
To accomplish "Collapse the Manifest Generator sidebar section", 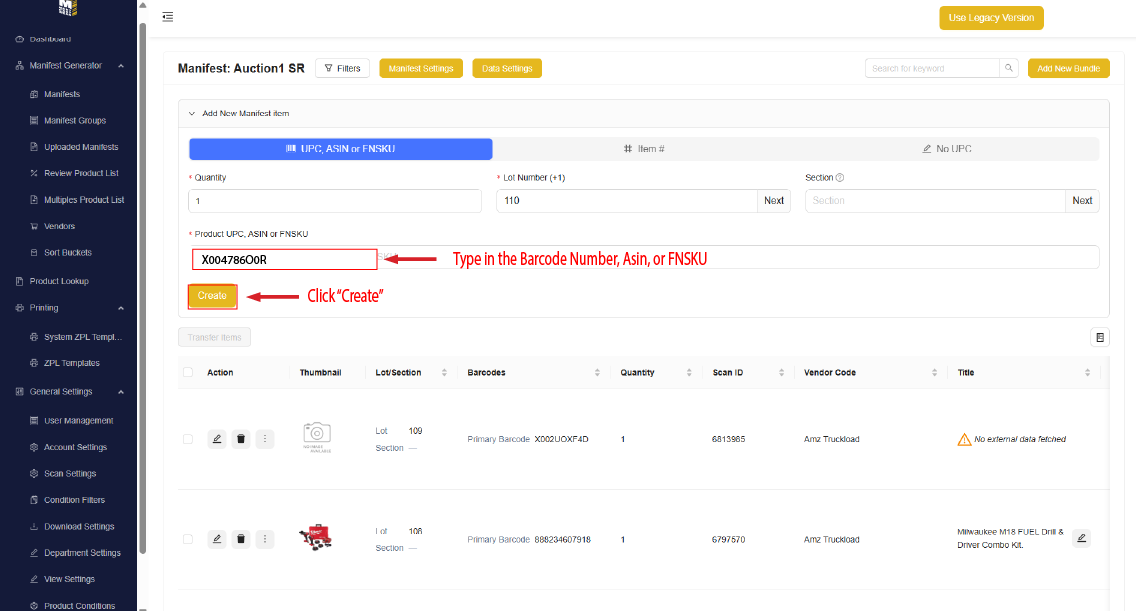I will (121, 66).
